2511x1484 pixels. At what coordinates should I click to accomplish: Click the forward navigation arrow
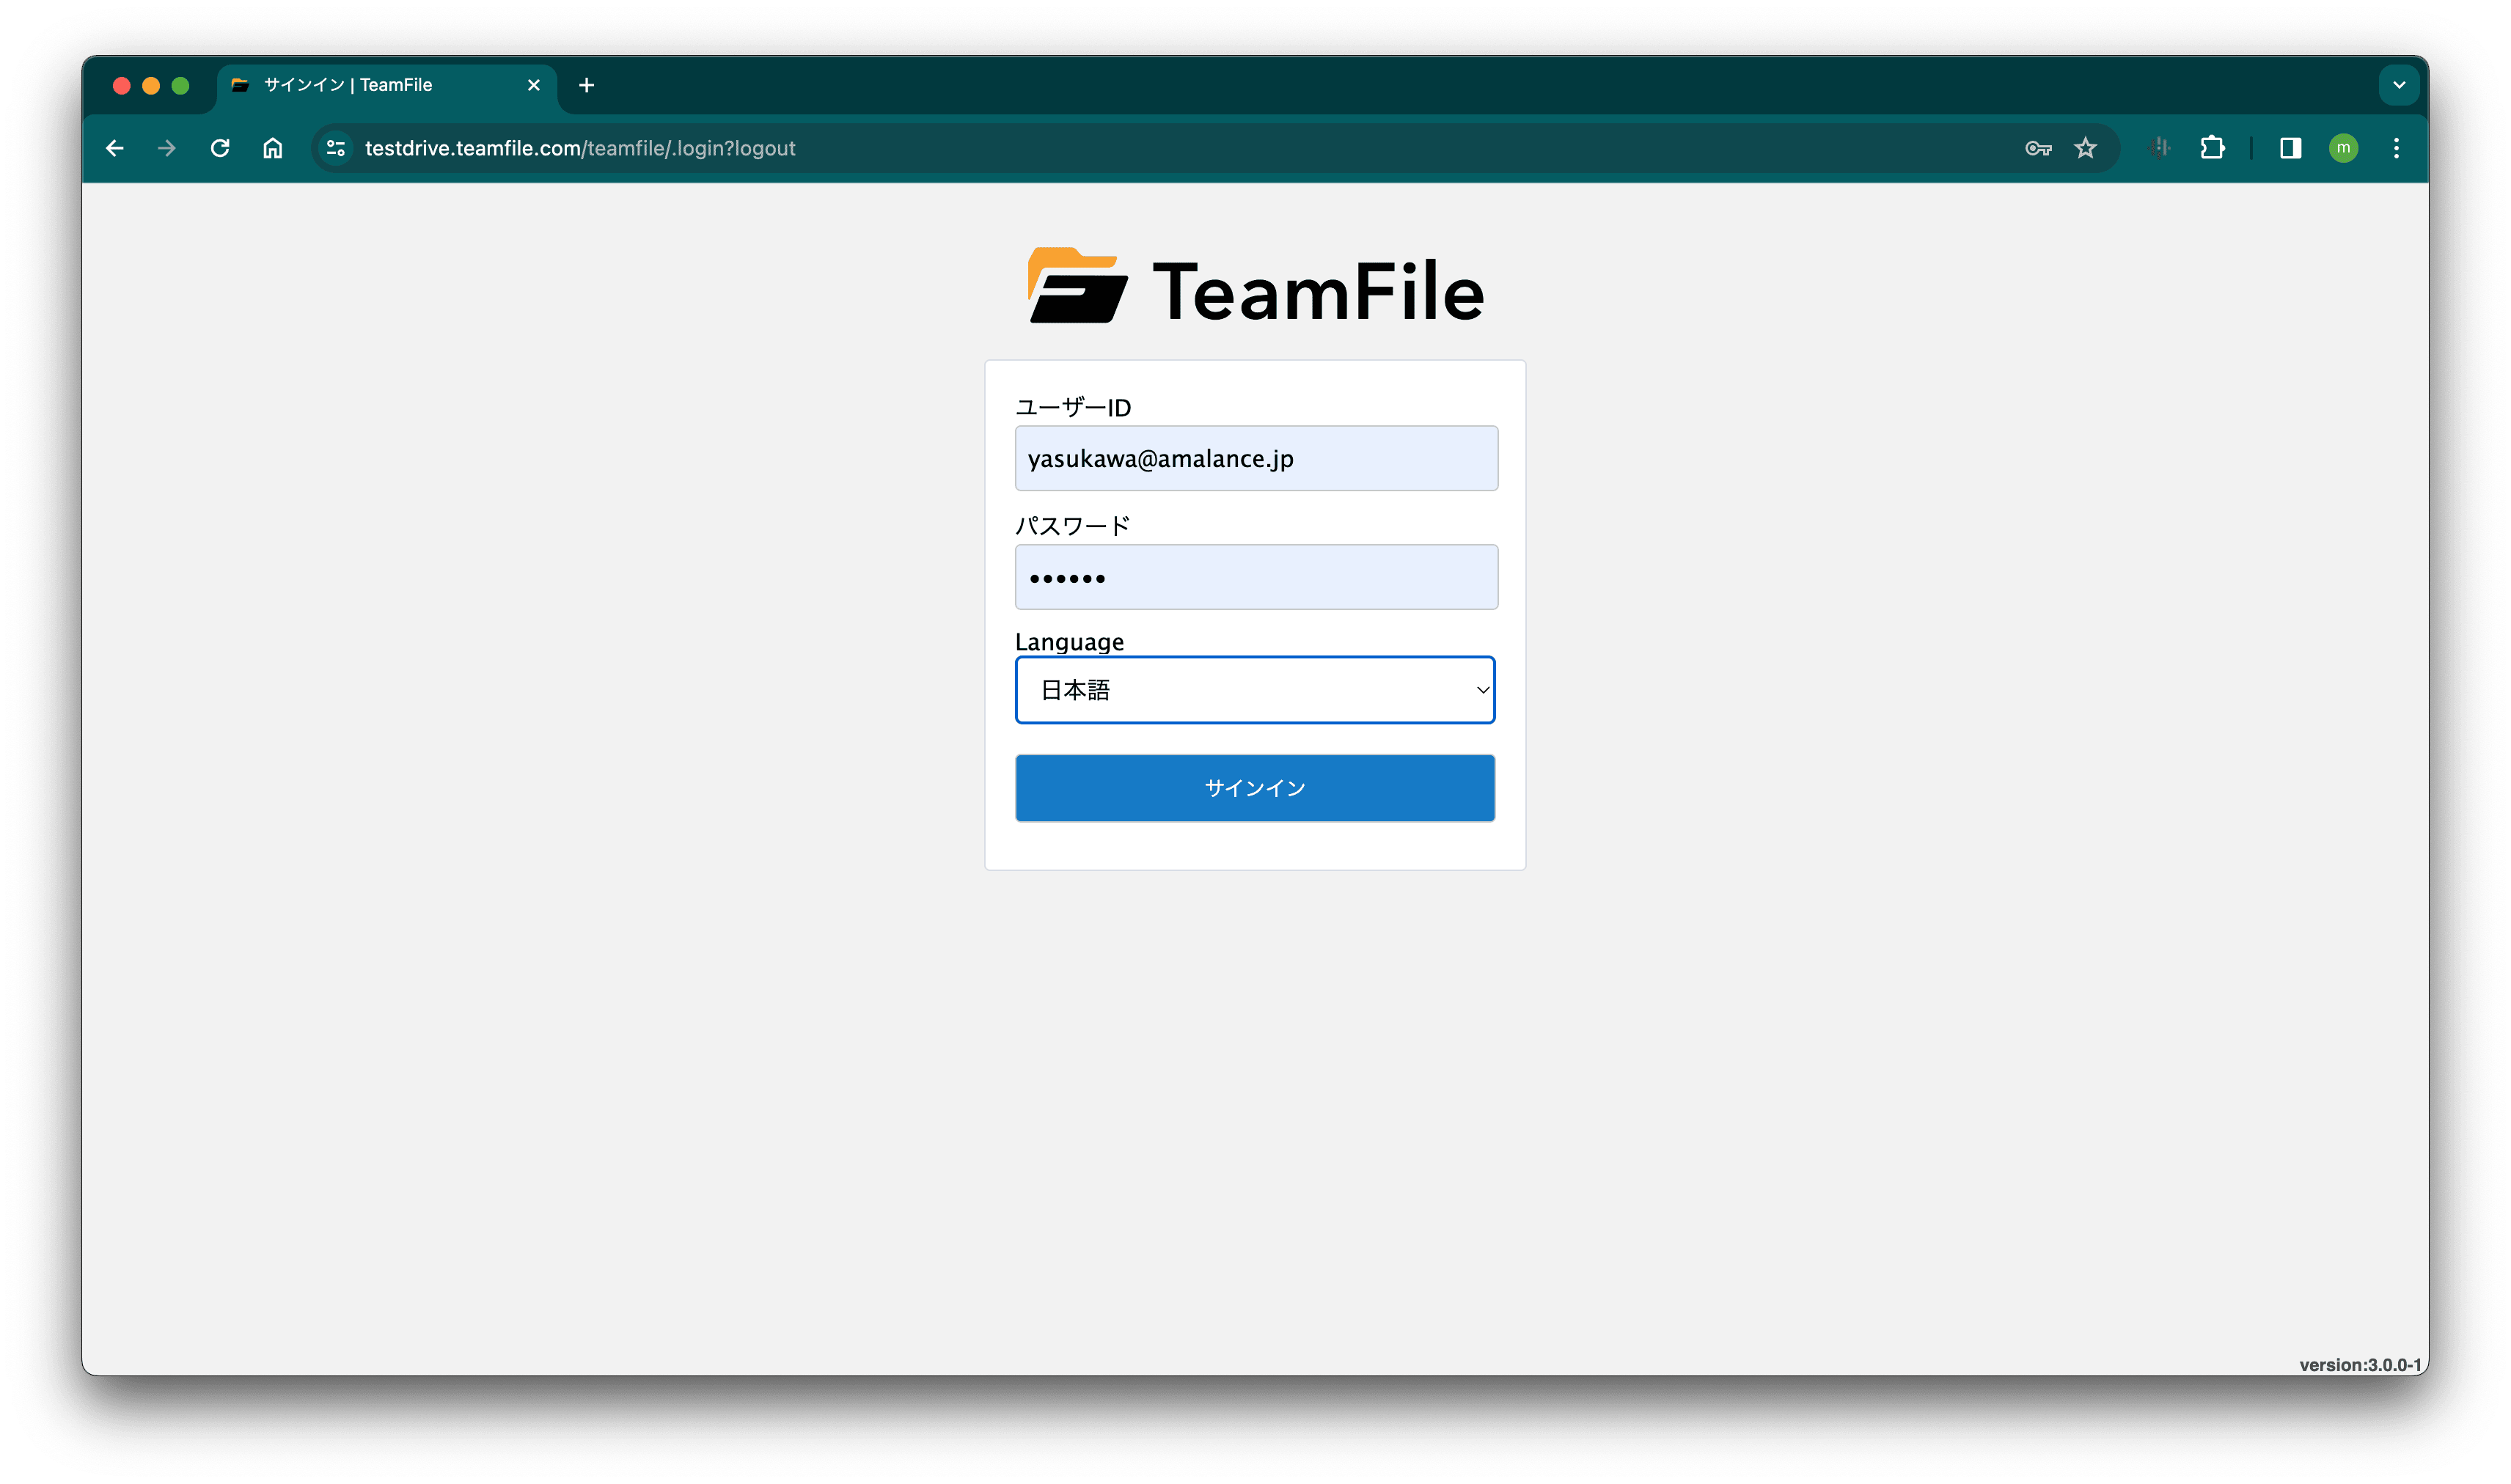click(167, 148)
